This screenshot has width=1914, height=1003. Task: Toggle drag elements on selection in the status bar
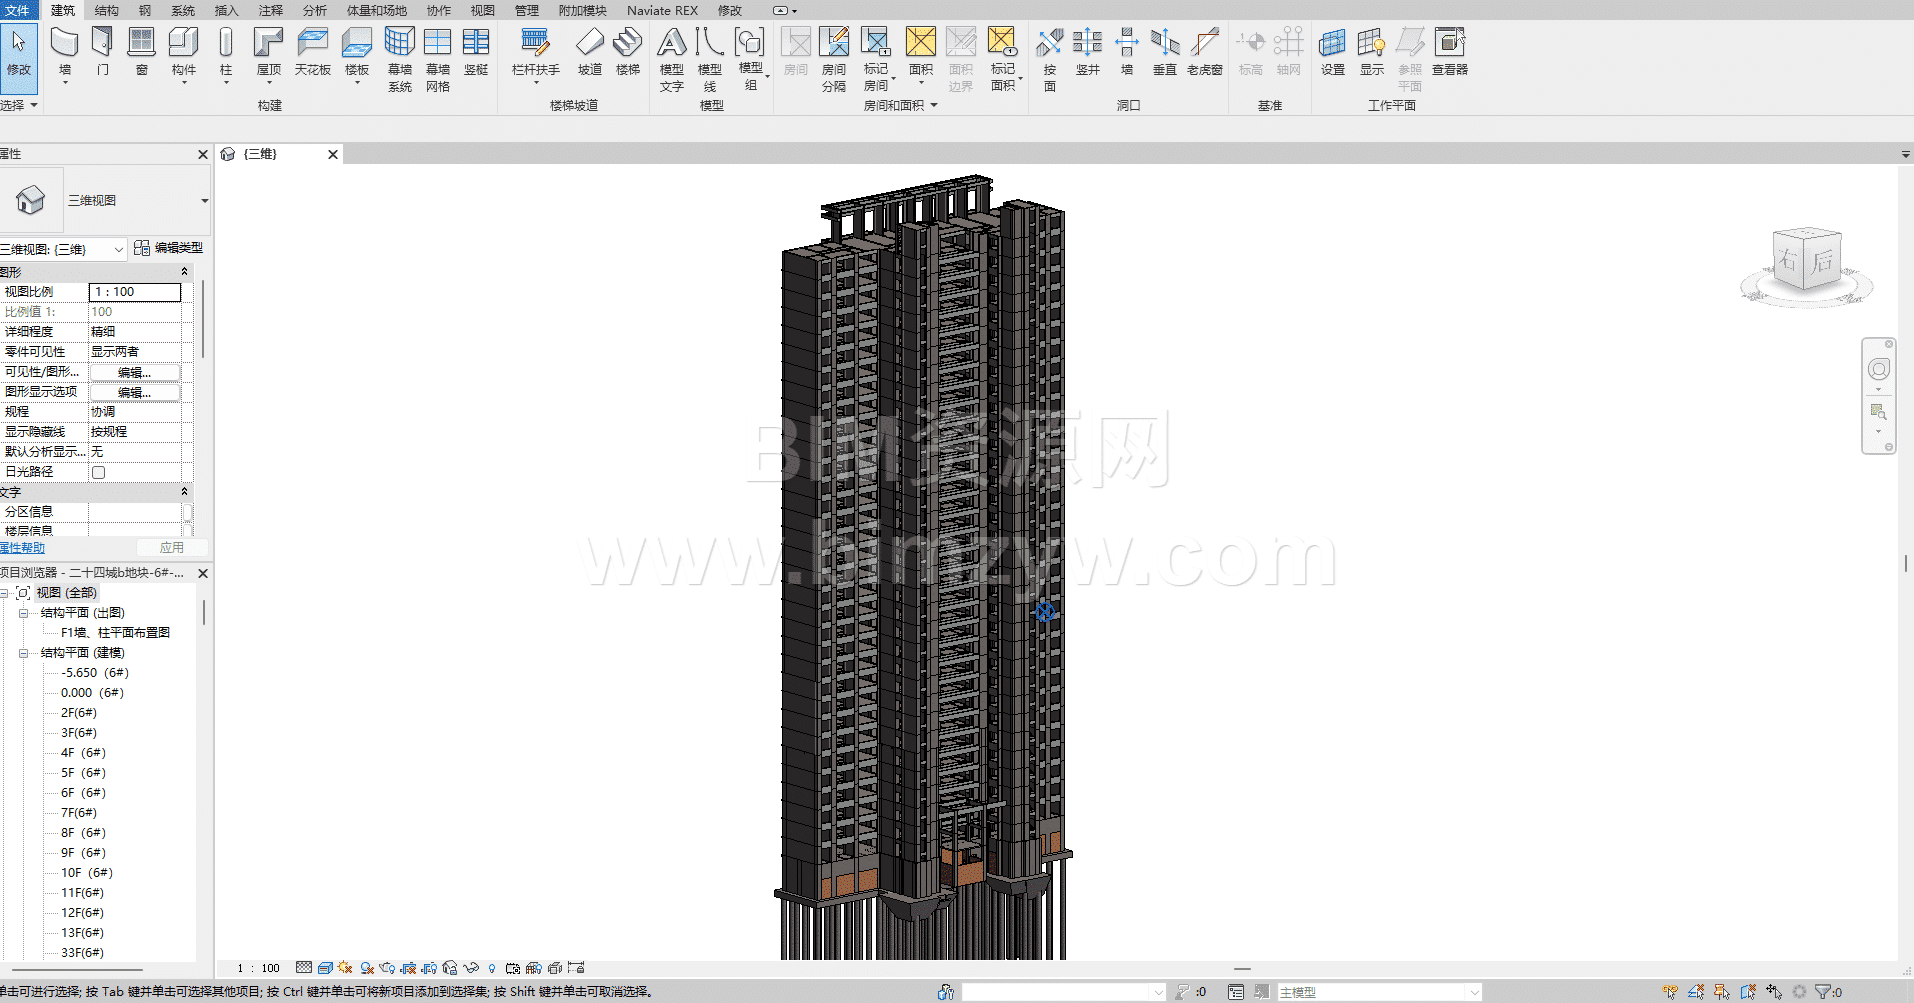(1774, 992)
